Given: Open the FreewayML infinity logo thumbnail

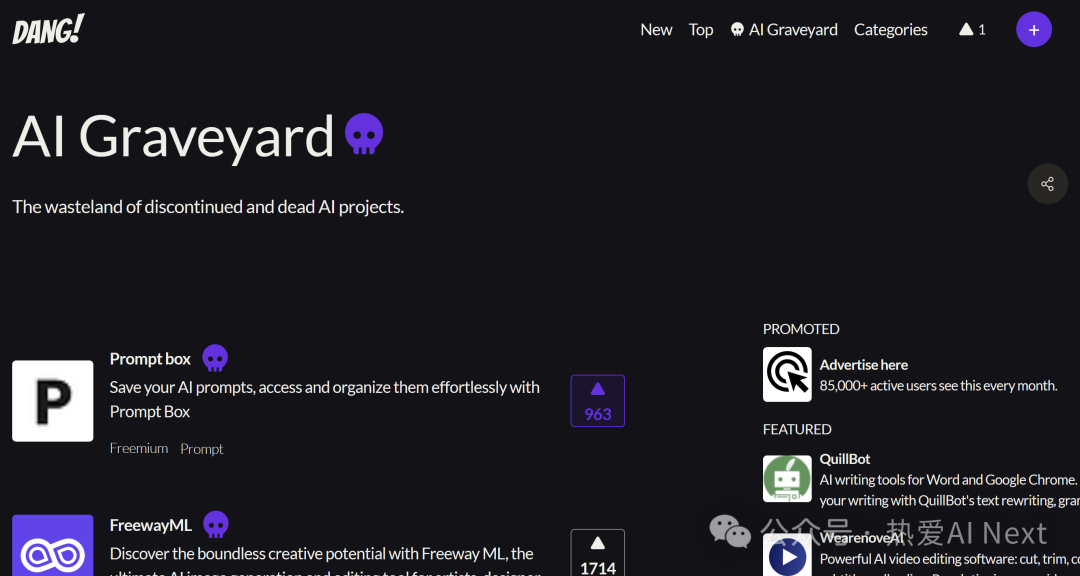Looking at the screenshot, I should tap(52, 545).
